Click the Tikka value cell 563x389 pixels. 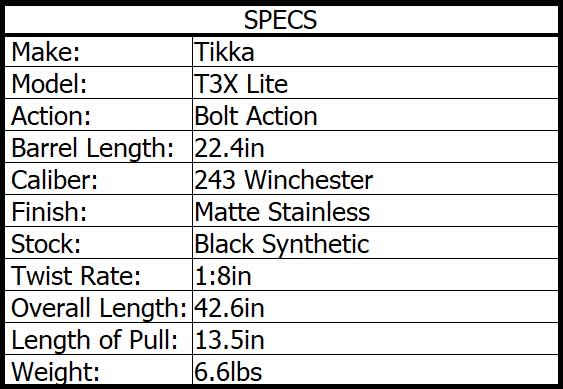pos(375,52)
